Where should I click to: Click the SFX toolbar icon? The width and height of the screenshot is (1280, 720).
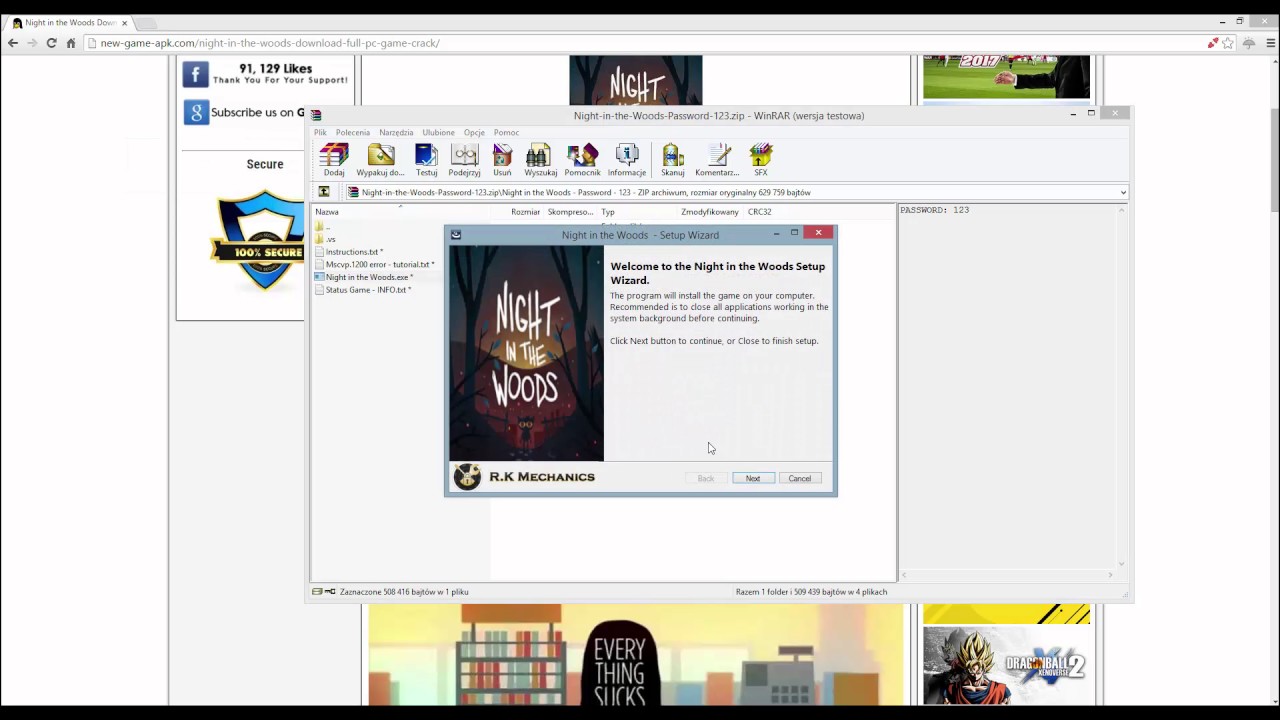(761, 160)
